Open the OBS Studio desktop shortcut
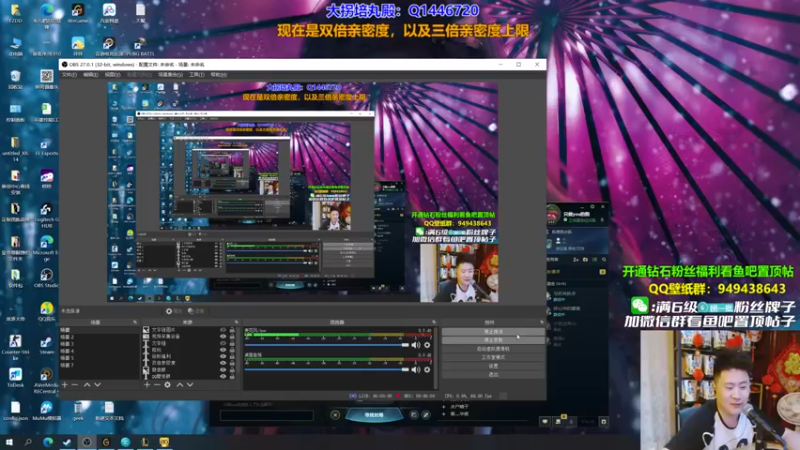 46,278
